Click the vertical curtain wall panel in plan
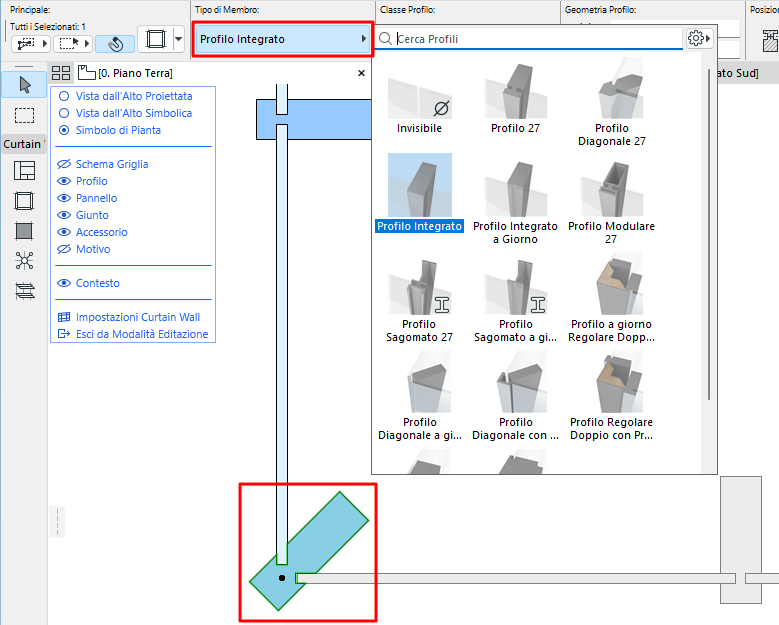The height and width of the screenshot is (625, 779). 282,343
